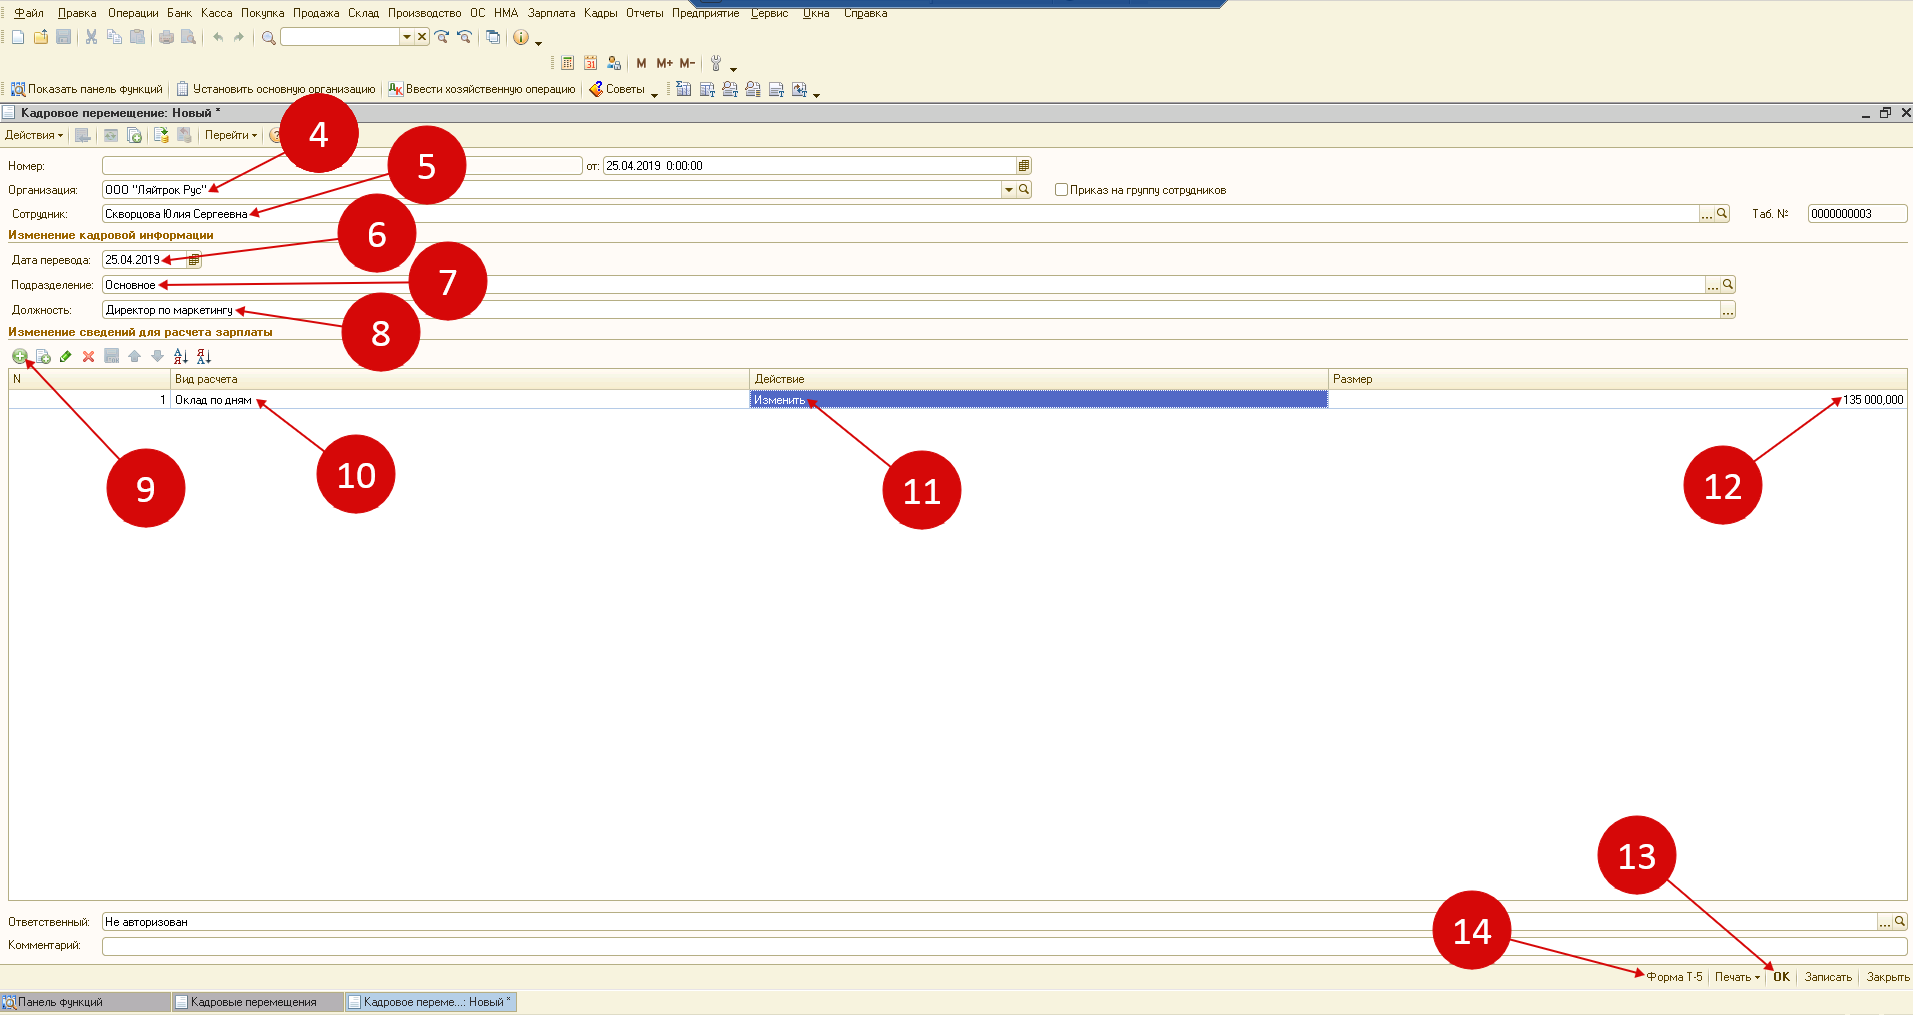Open the Сервис menu
1913x1015 pixels.
tap(770, 13)
